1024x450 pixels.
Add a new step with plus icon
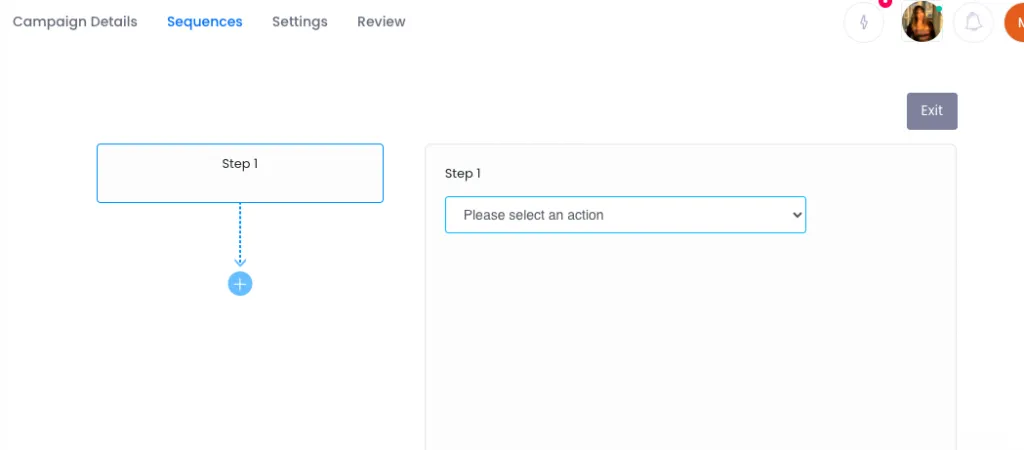(x=240, y=283)
